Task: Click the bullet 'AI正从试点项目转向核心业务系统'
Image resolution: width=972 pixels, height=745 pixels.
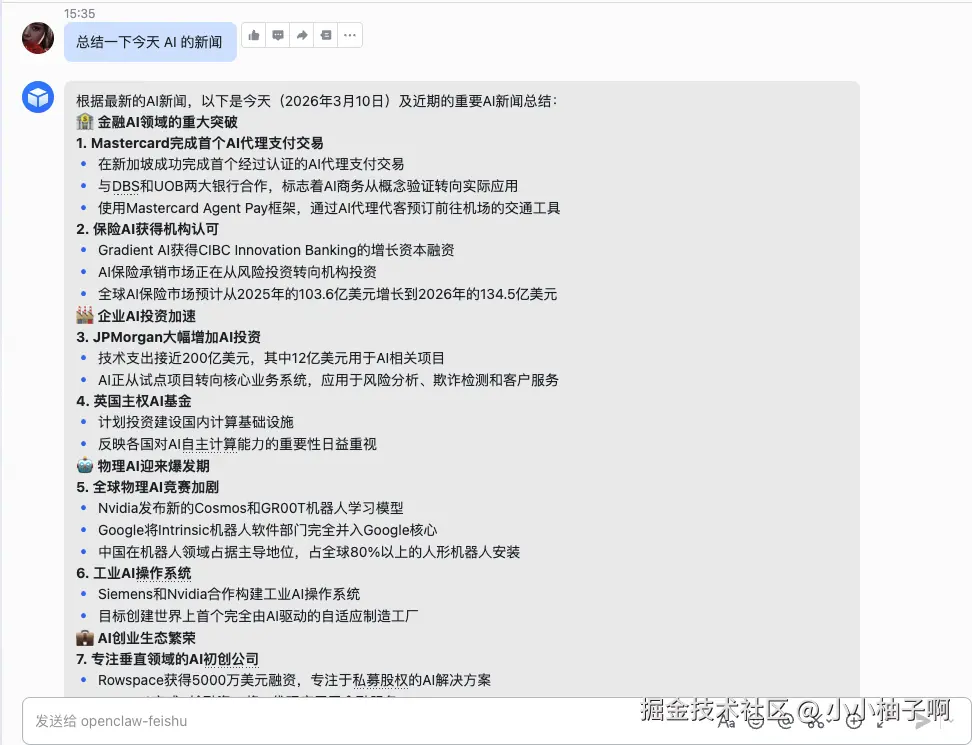Action: point(328,380)
